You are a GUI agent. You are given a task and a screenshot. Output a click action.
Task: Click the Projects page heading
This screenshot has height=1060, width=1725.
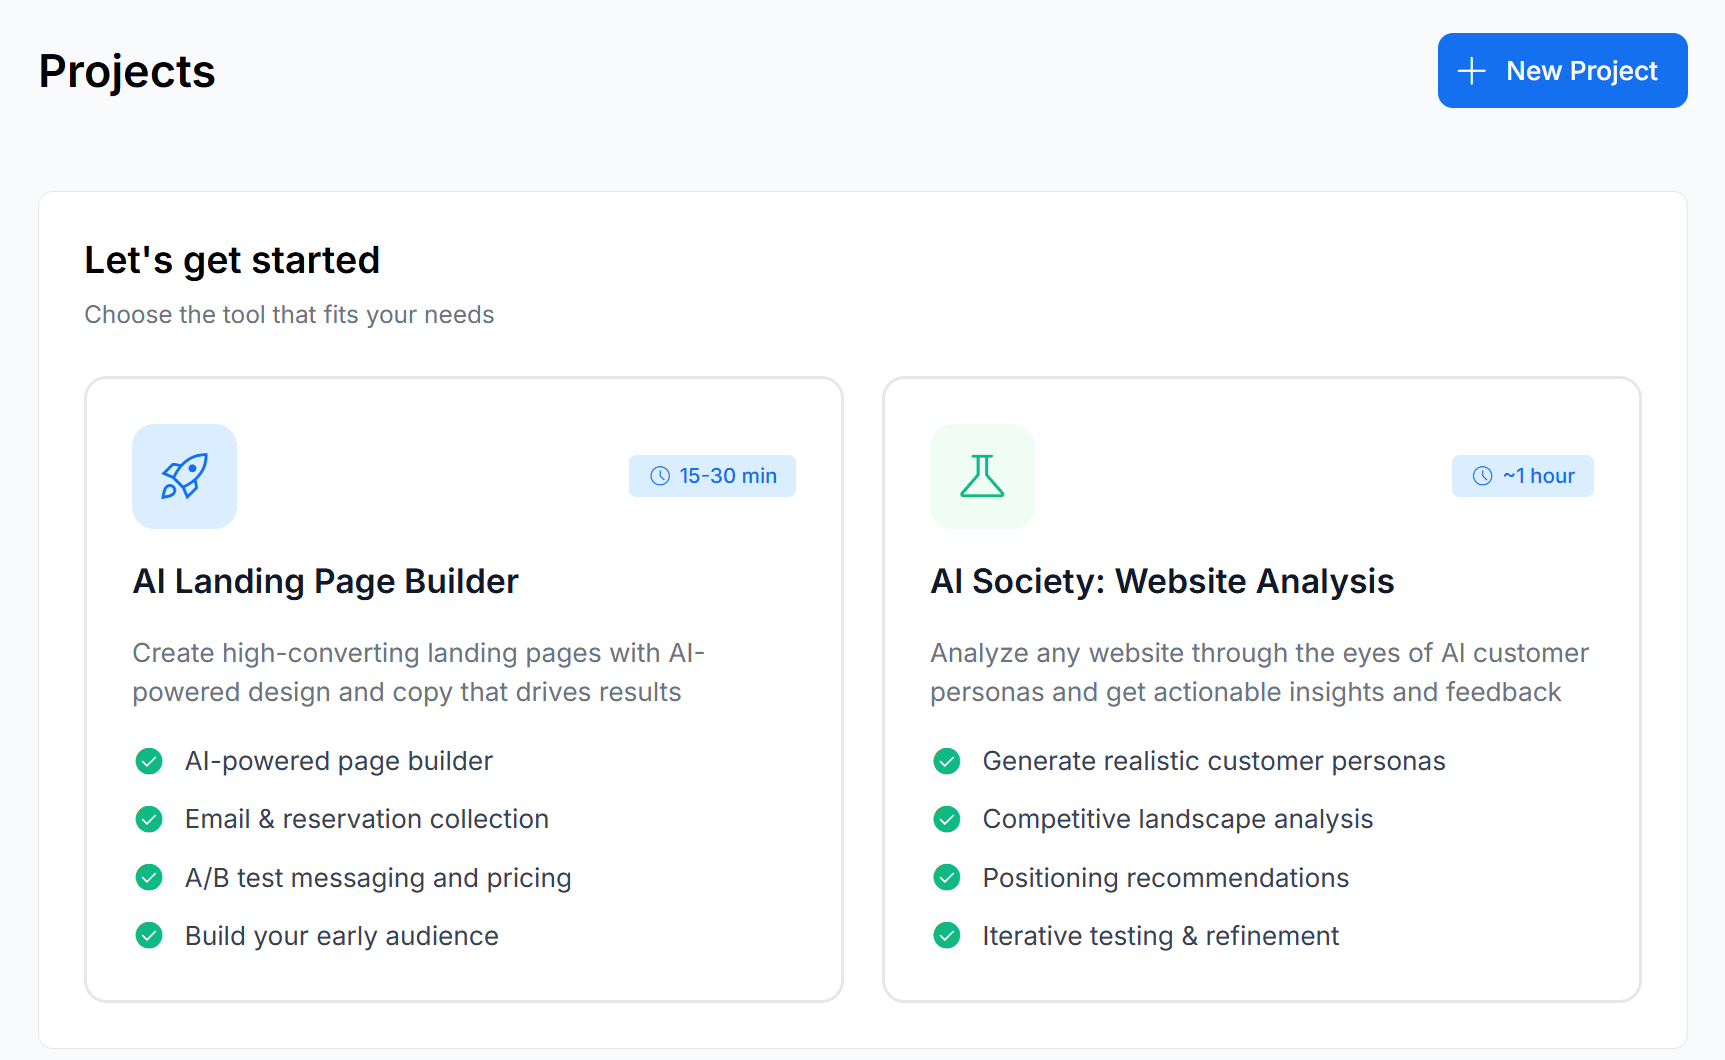click(x=127, y=70)
